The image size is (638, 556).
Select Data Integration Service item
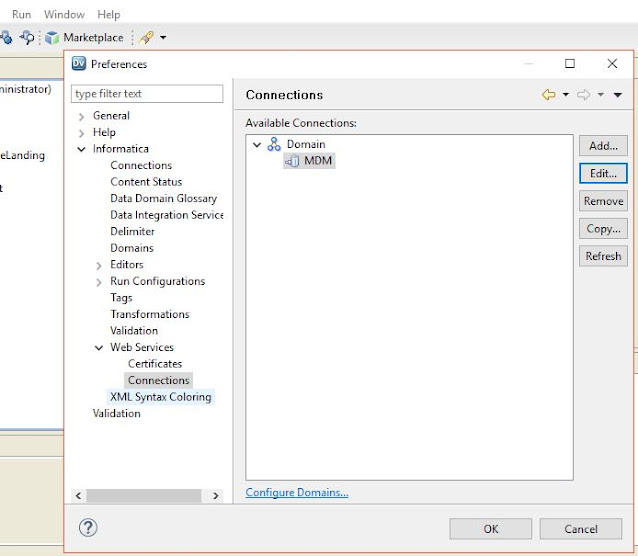(x=167, y=215)
